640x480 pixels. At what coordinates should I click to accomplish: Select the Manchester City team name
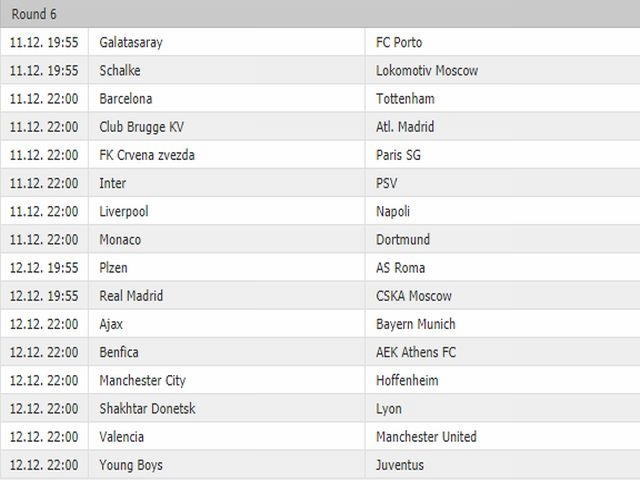tap(142, 380)
